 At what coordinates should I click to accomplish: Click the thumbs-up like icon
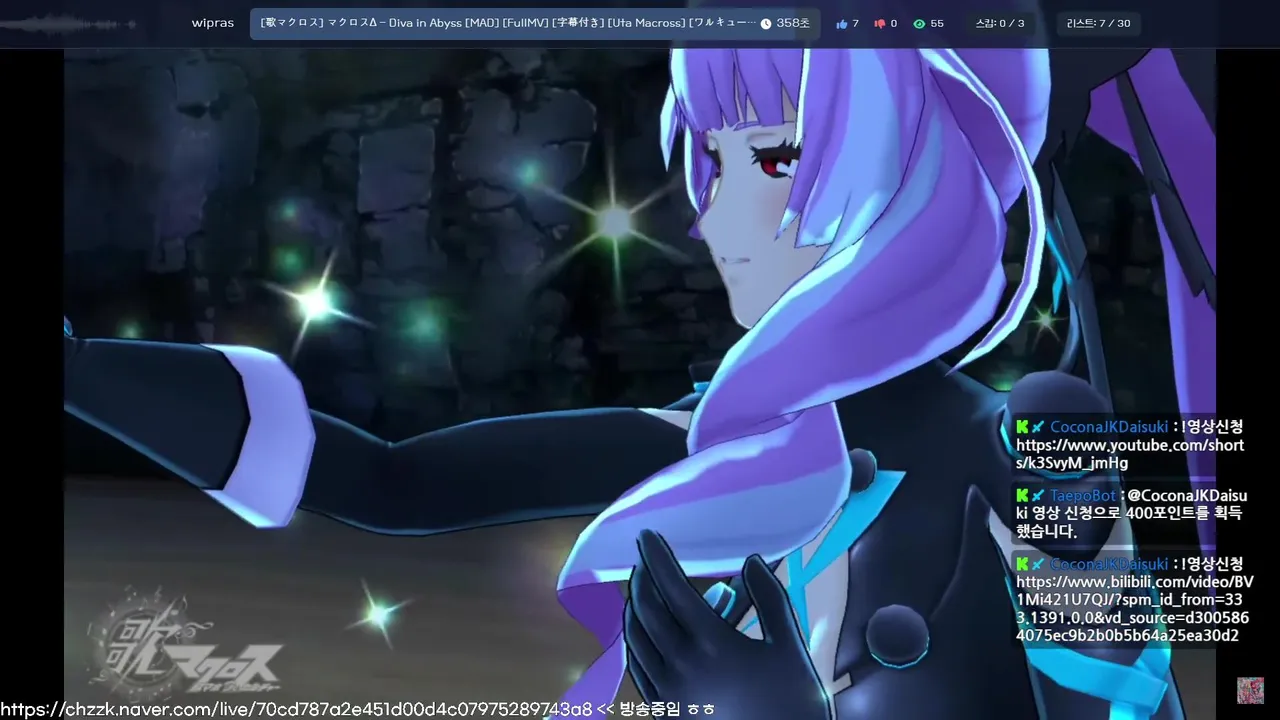point(841,23)
